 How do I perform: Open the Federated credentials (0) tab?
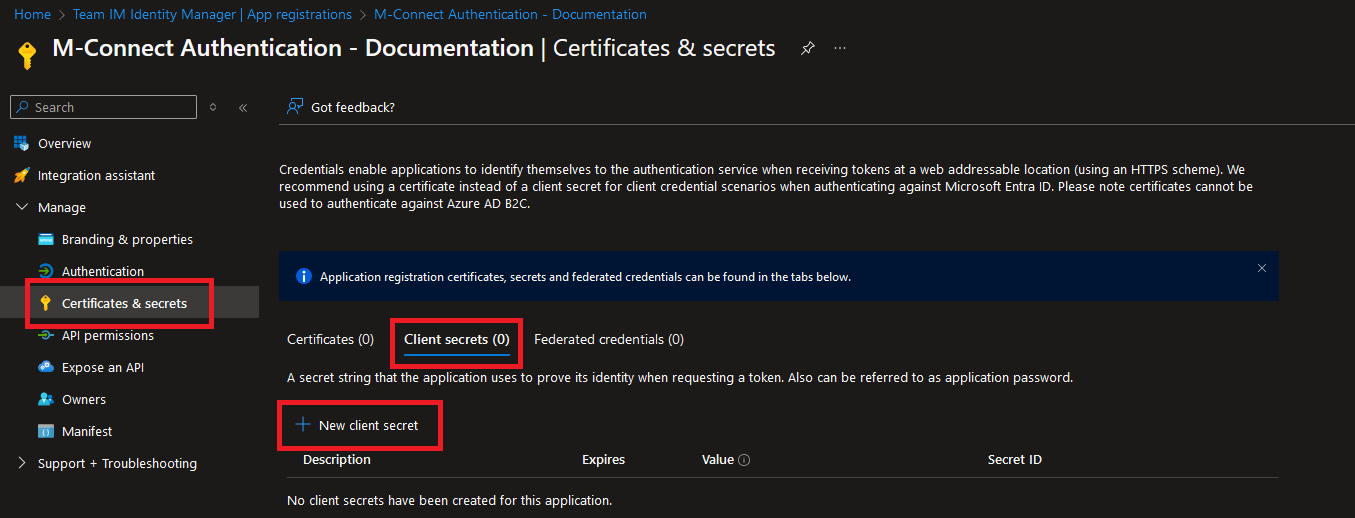pos(609,339)
